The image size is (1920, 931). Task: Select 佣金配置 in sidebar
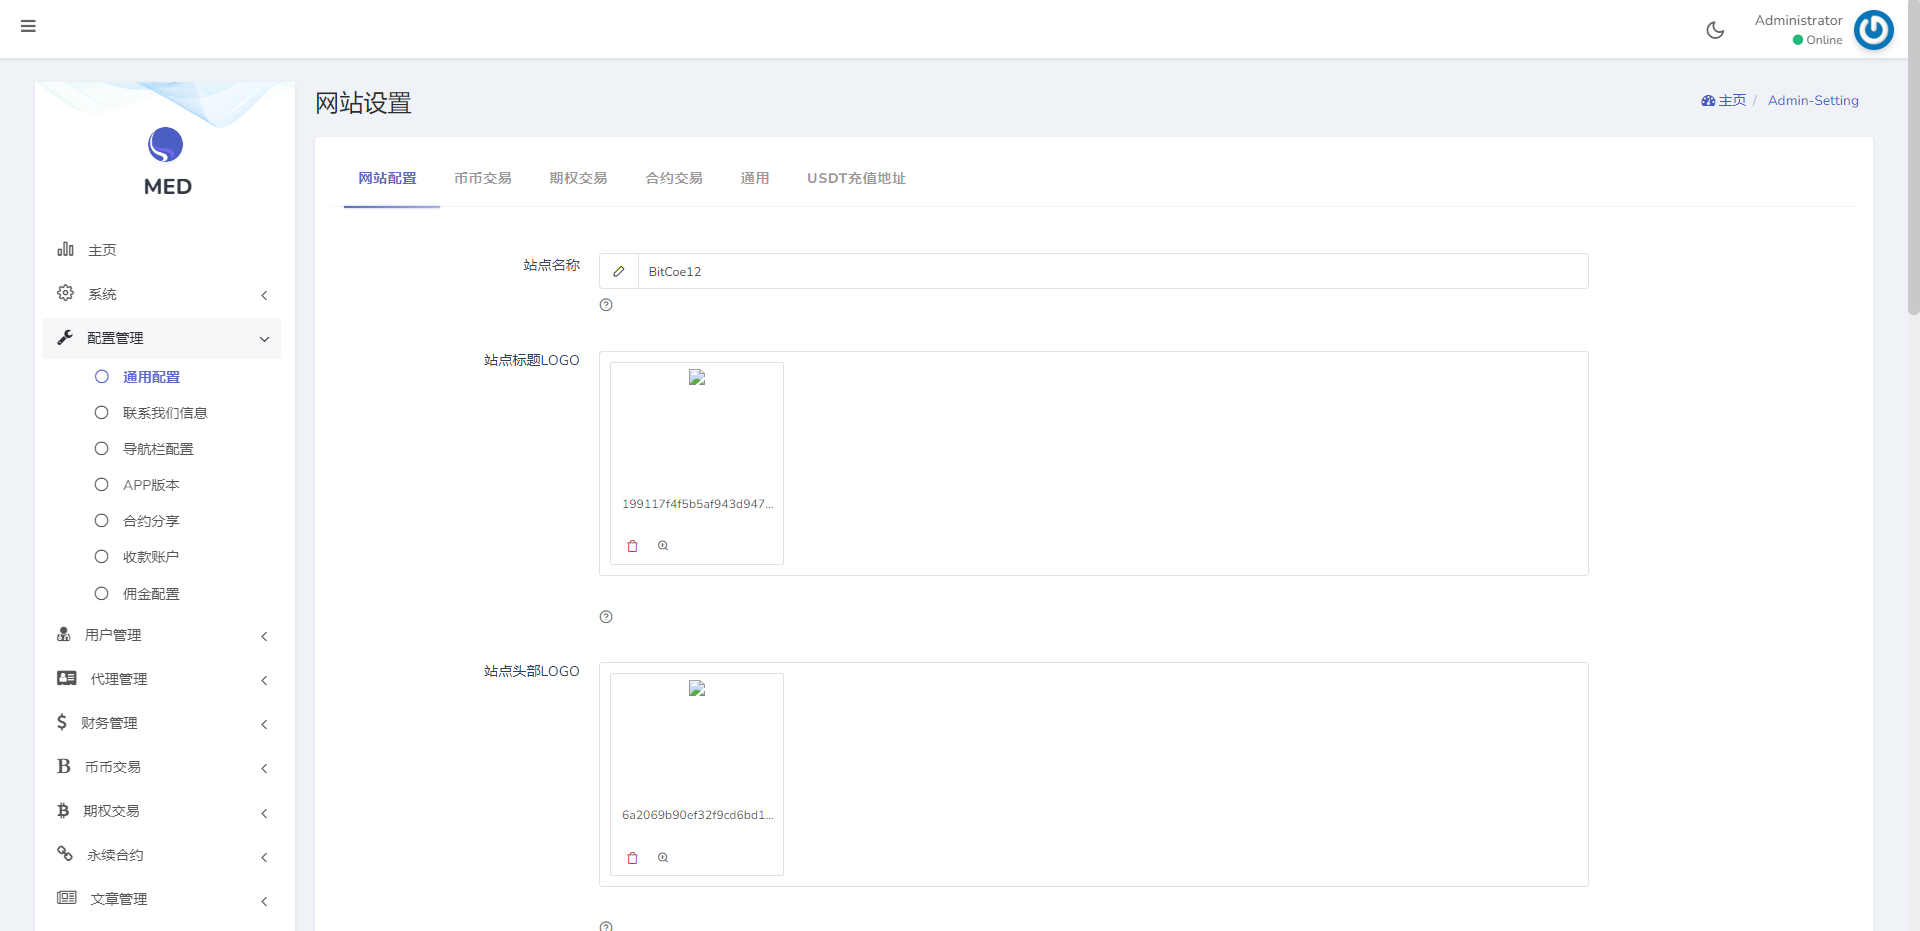[x=151, y=594]
